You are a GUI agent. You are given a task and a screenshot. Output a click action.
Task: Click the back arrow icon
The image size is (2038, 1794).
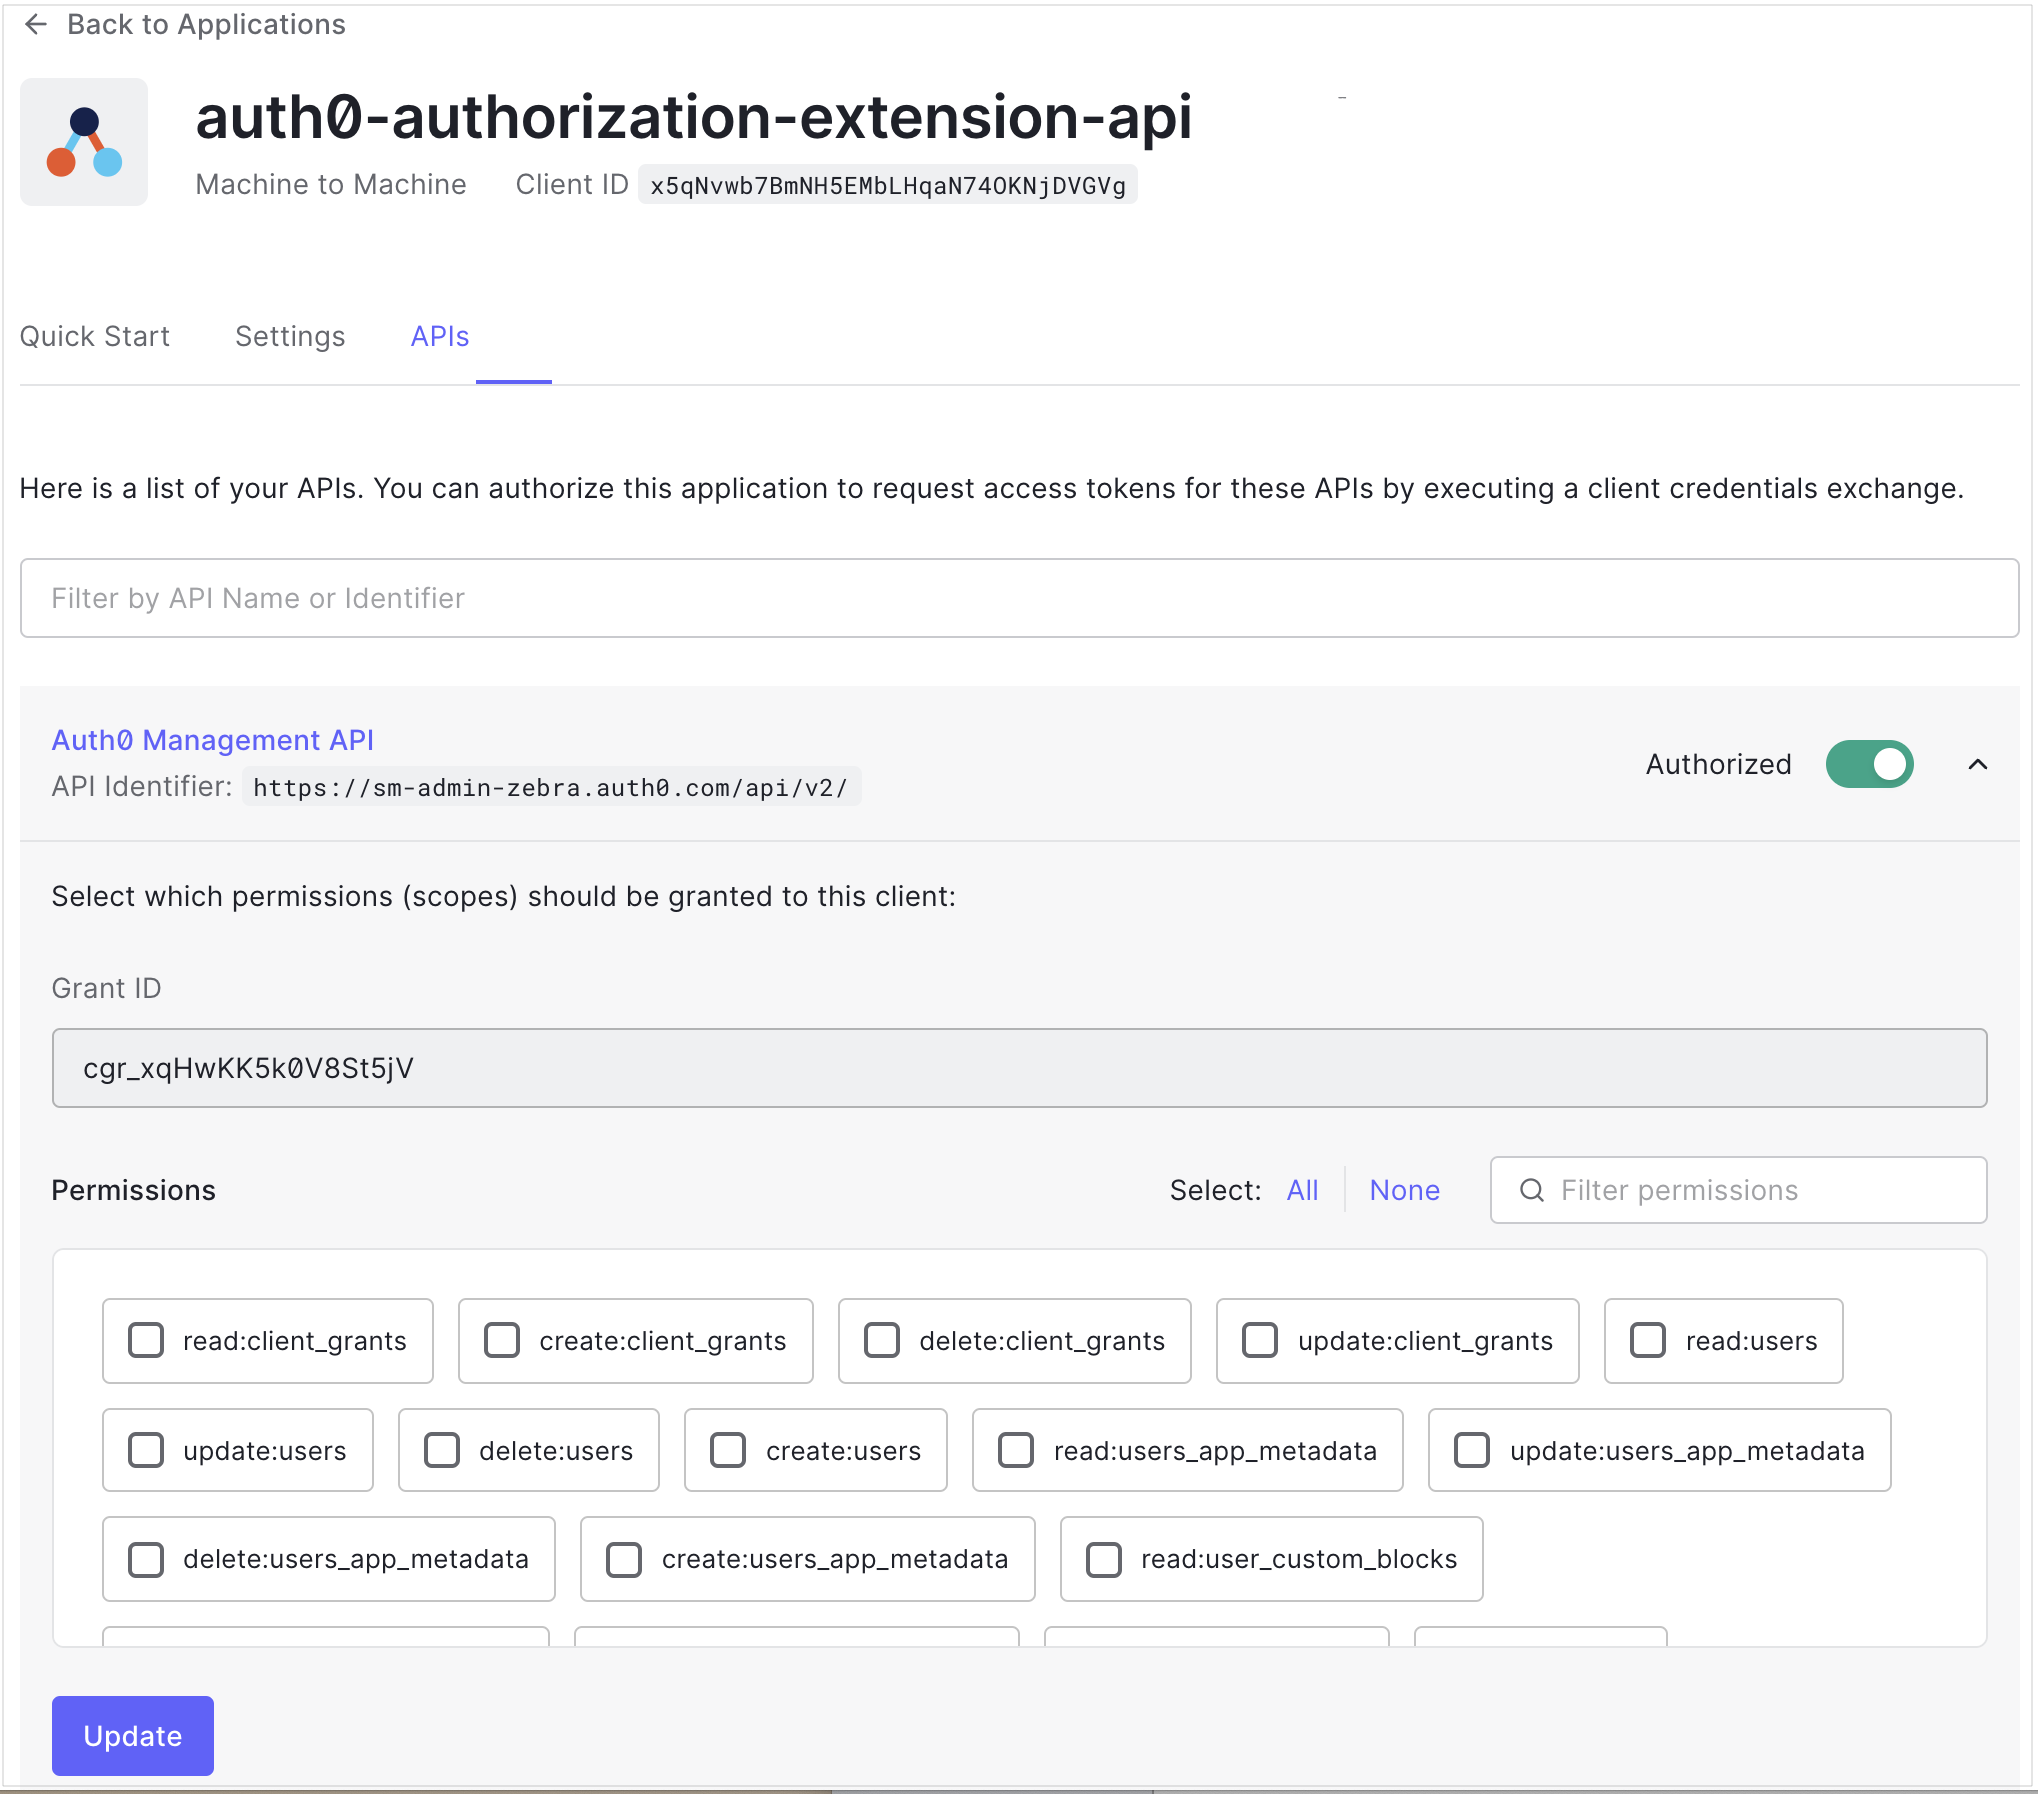(36, 24)
